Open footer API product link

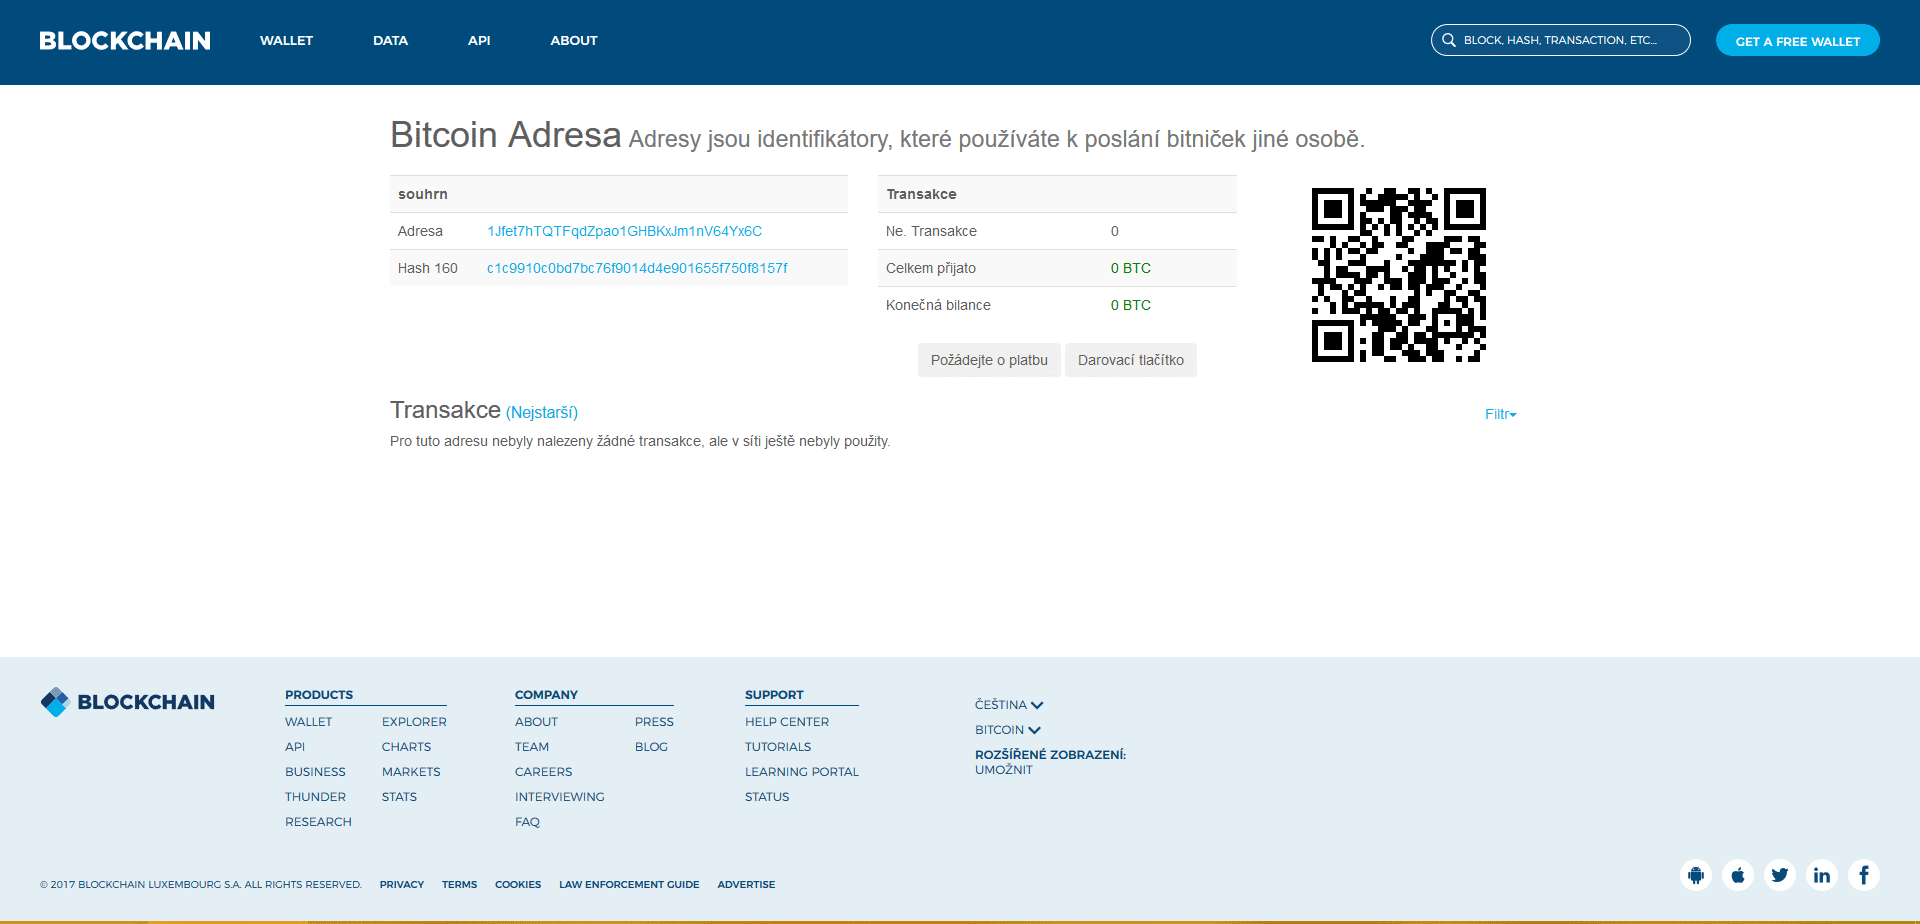click(295, 747)
